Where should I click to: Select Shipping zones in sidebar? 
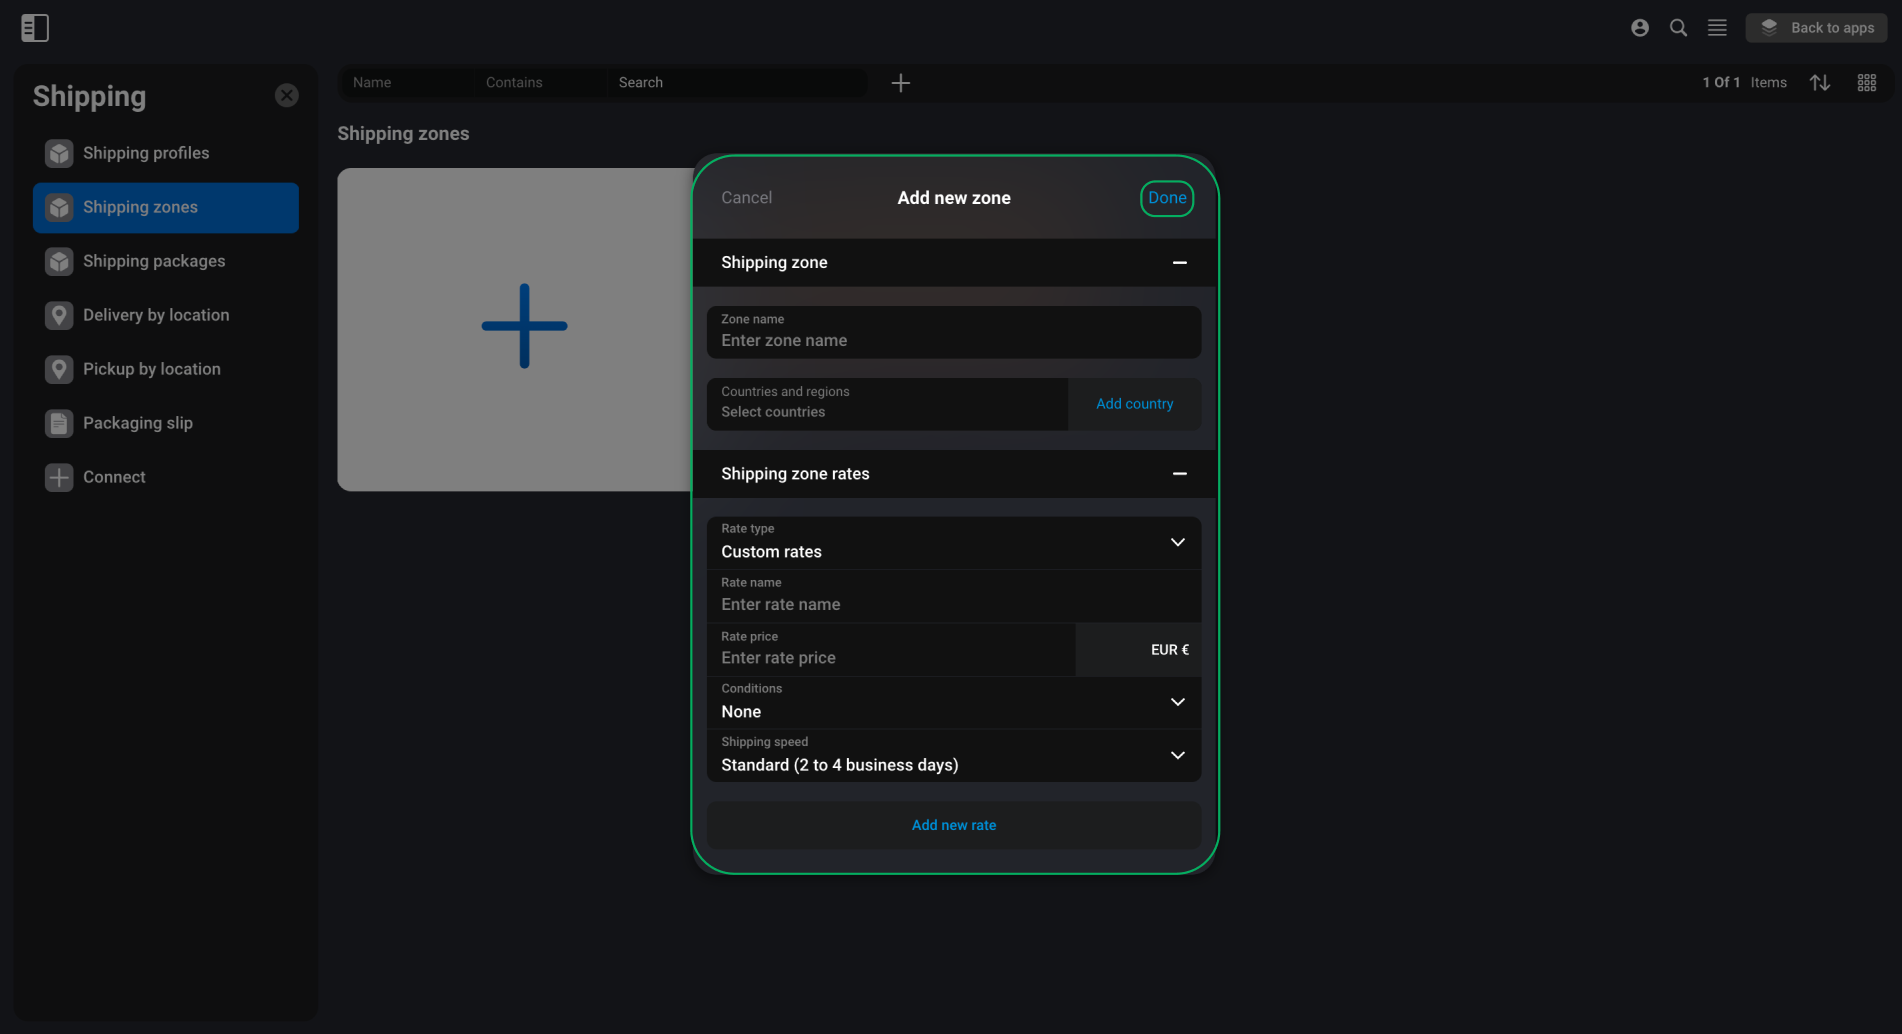(x=166, y=207)
